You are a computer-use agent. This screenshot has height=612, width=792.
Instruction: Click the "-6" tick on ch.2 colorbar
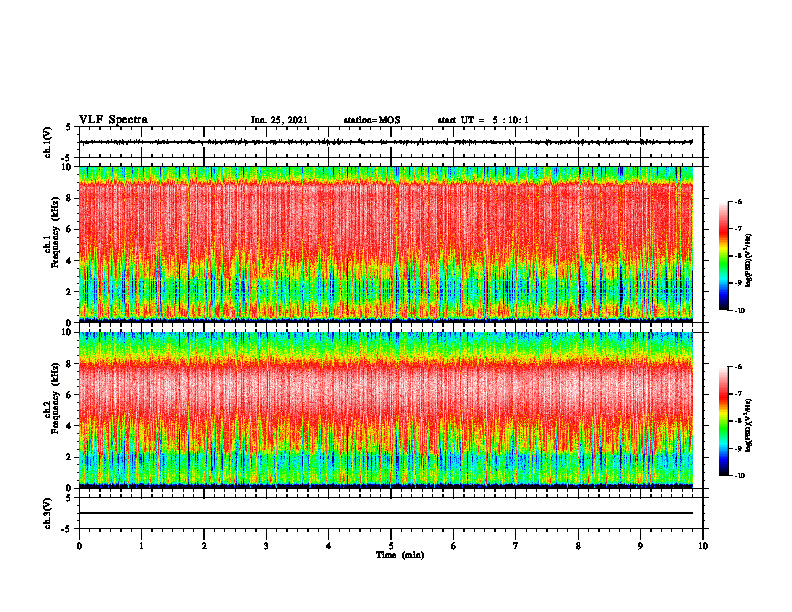pos(738,367)
